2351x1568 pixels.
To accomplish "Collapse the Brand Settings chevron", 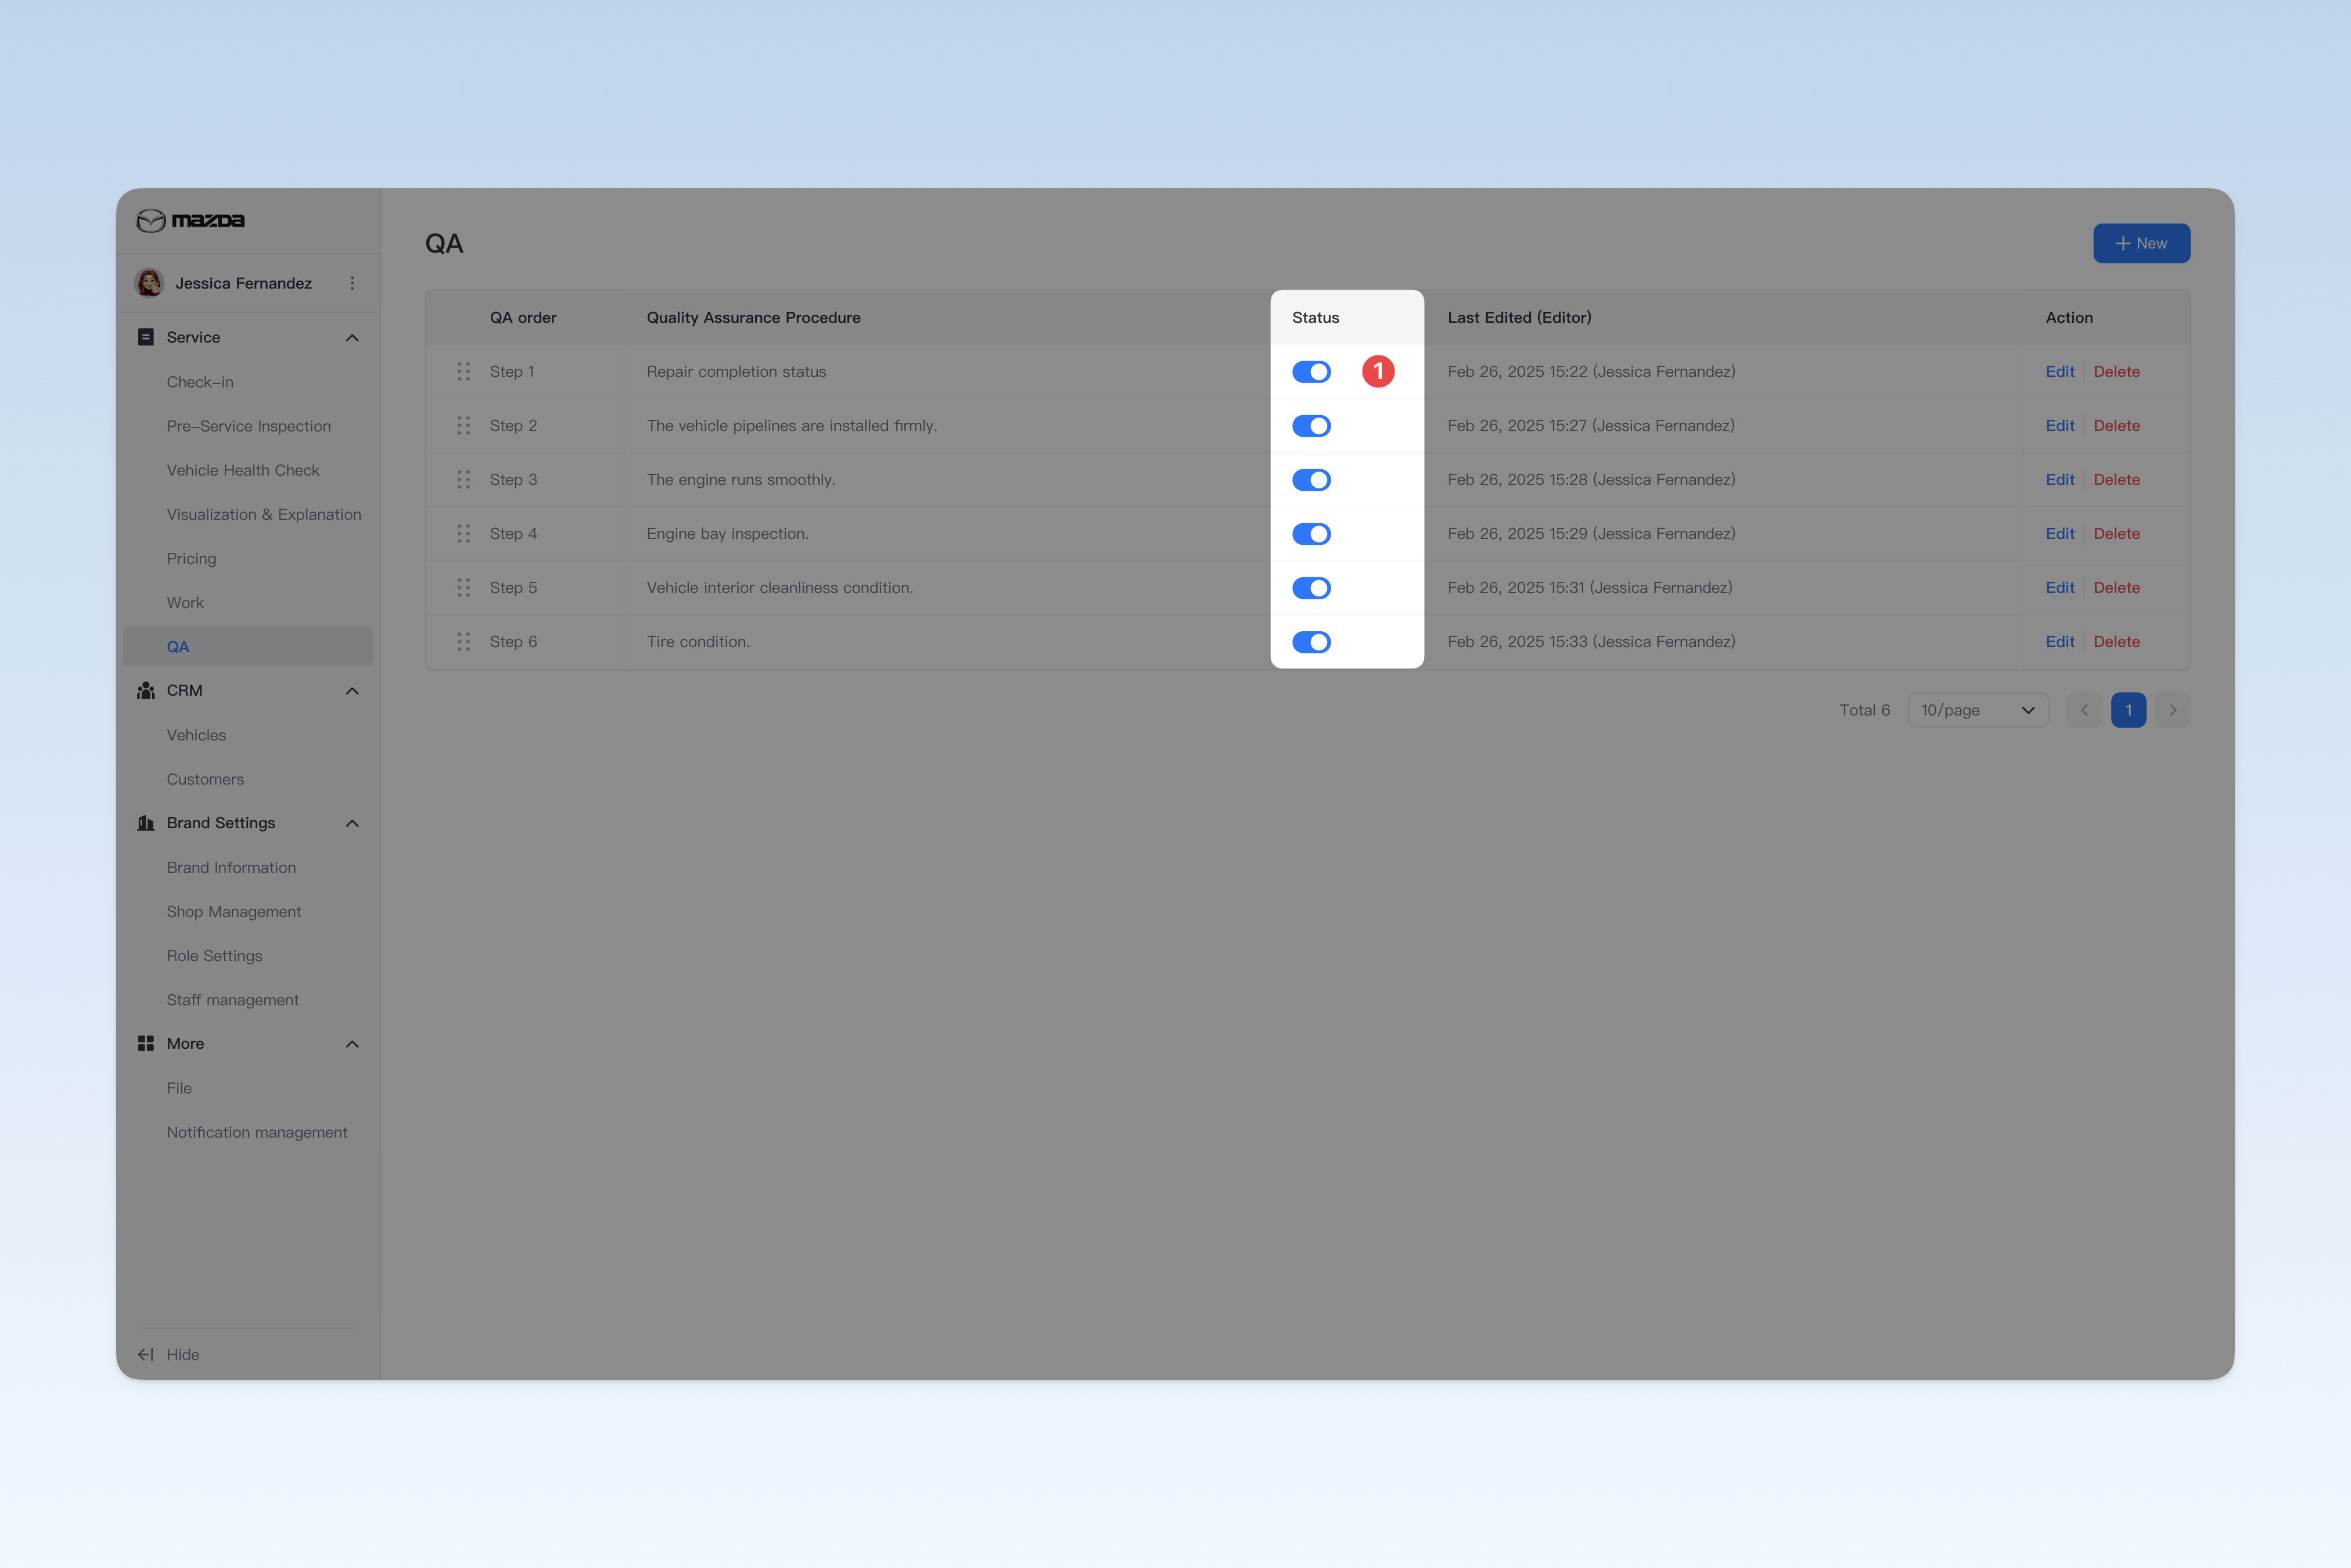I will click(352, 823).
